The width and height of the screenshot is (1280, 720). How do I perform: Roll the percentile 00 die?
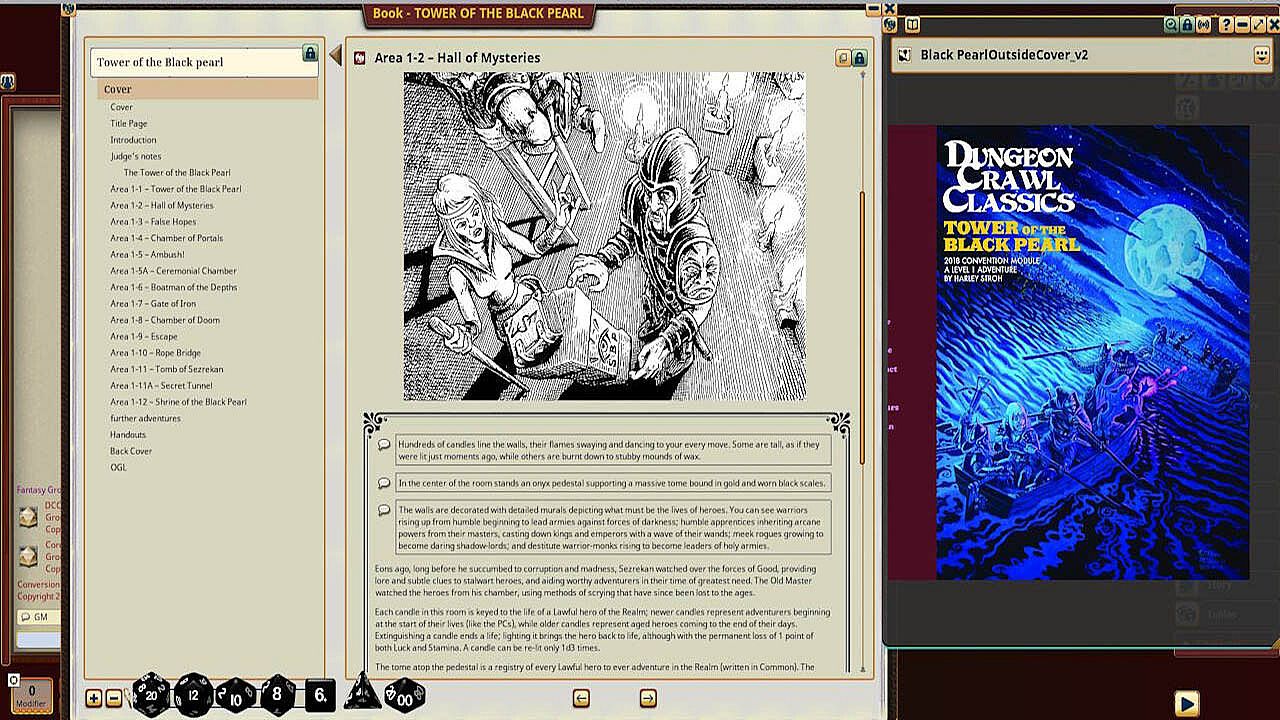404,695
